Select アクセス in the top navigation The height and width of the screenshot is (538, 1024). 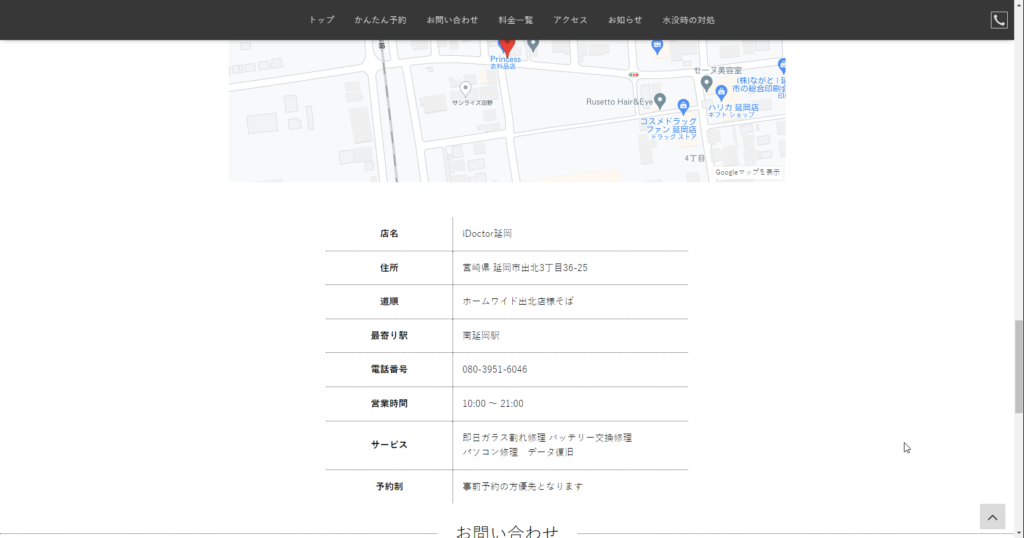click(x=570, y=20)
